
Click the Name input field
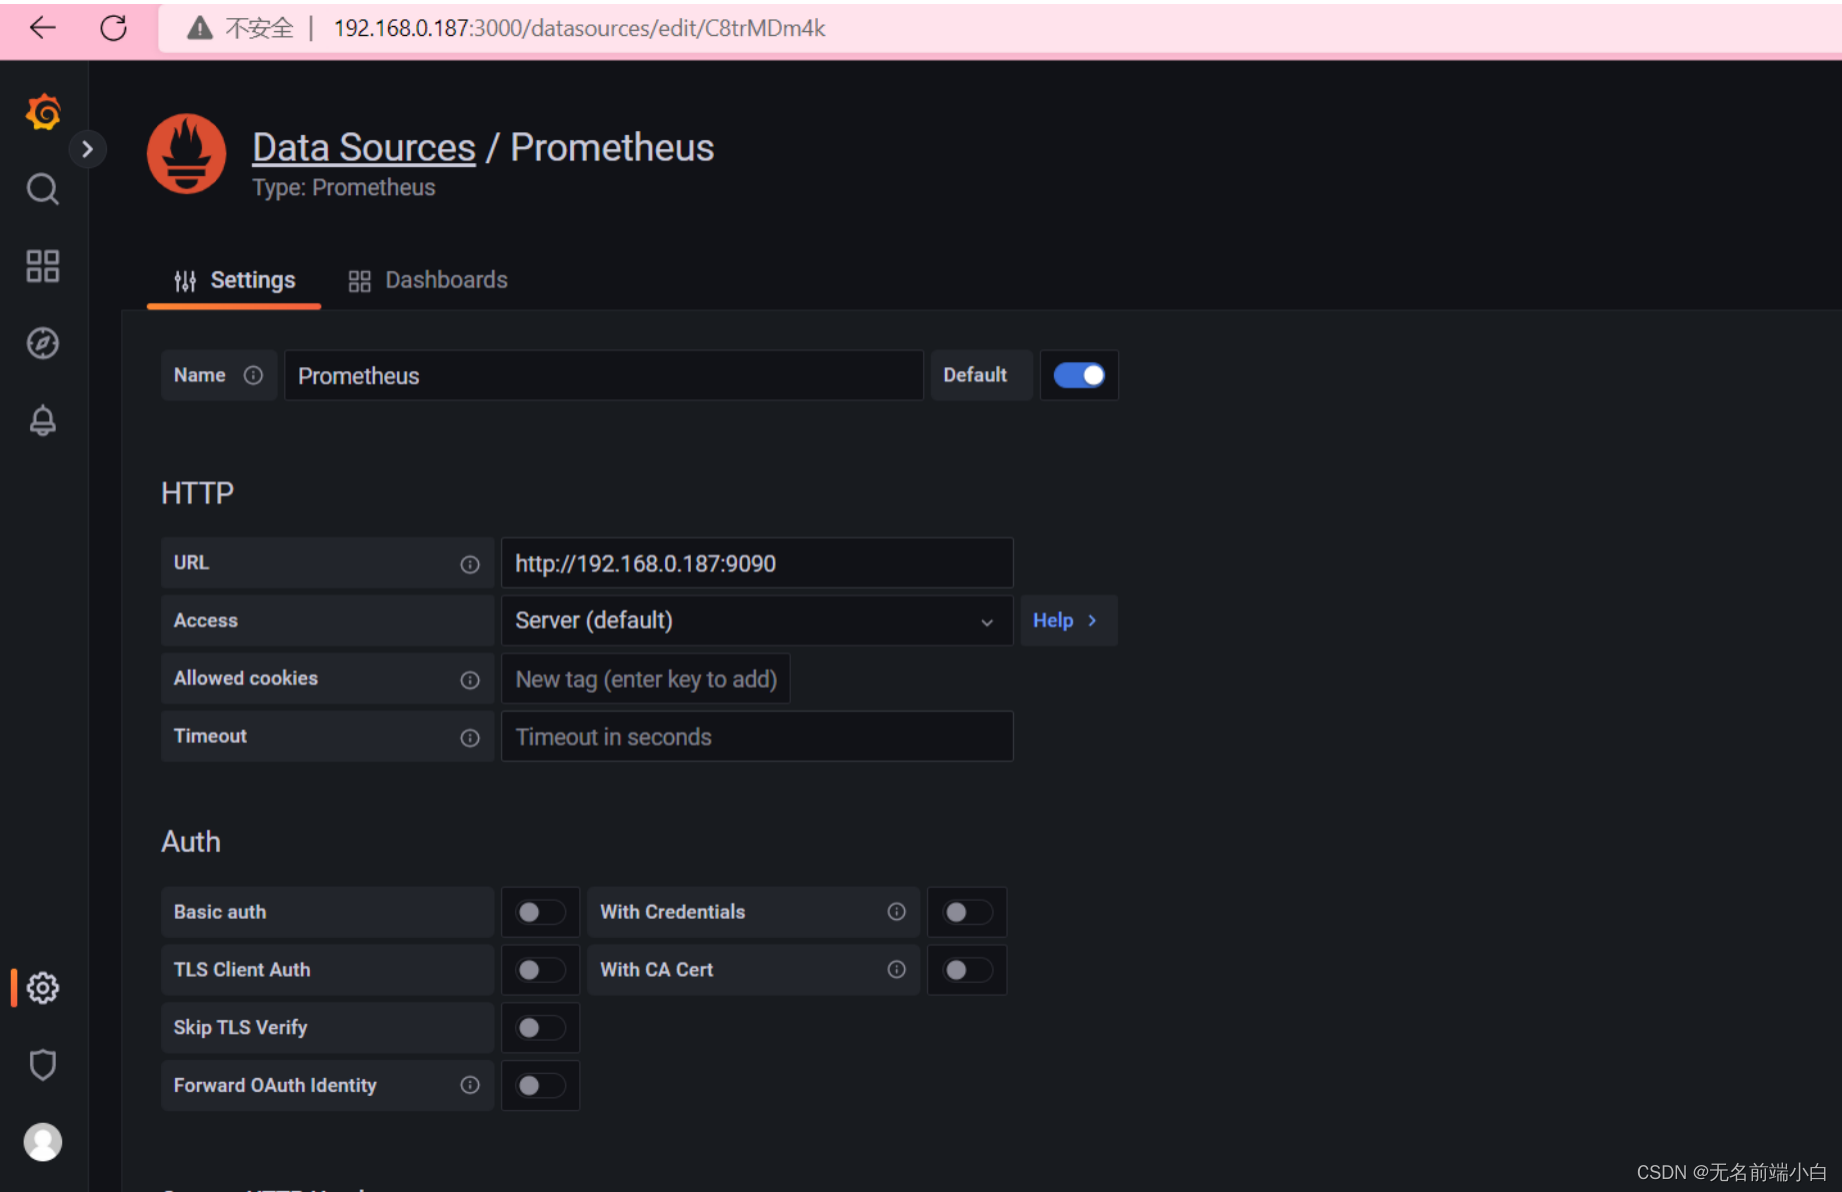[x=603, y=376]
